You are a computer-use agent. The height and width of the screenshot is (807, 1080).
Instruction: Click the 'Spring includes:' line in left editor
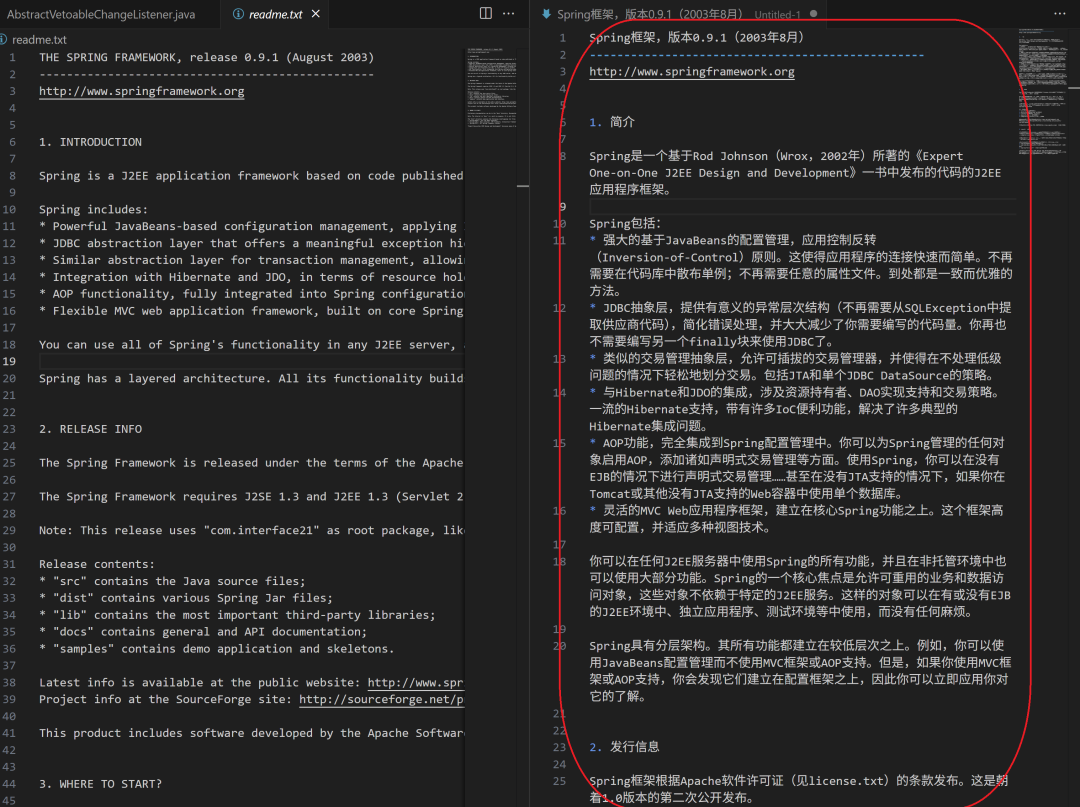[x=93, y=209]
